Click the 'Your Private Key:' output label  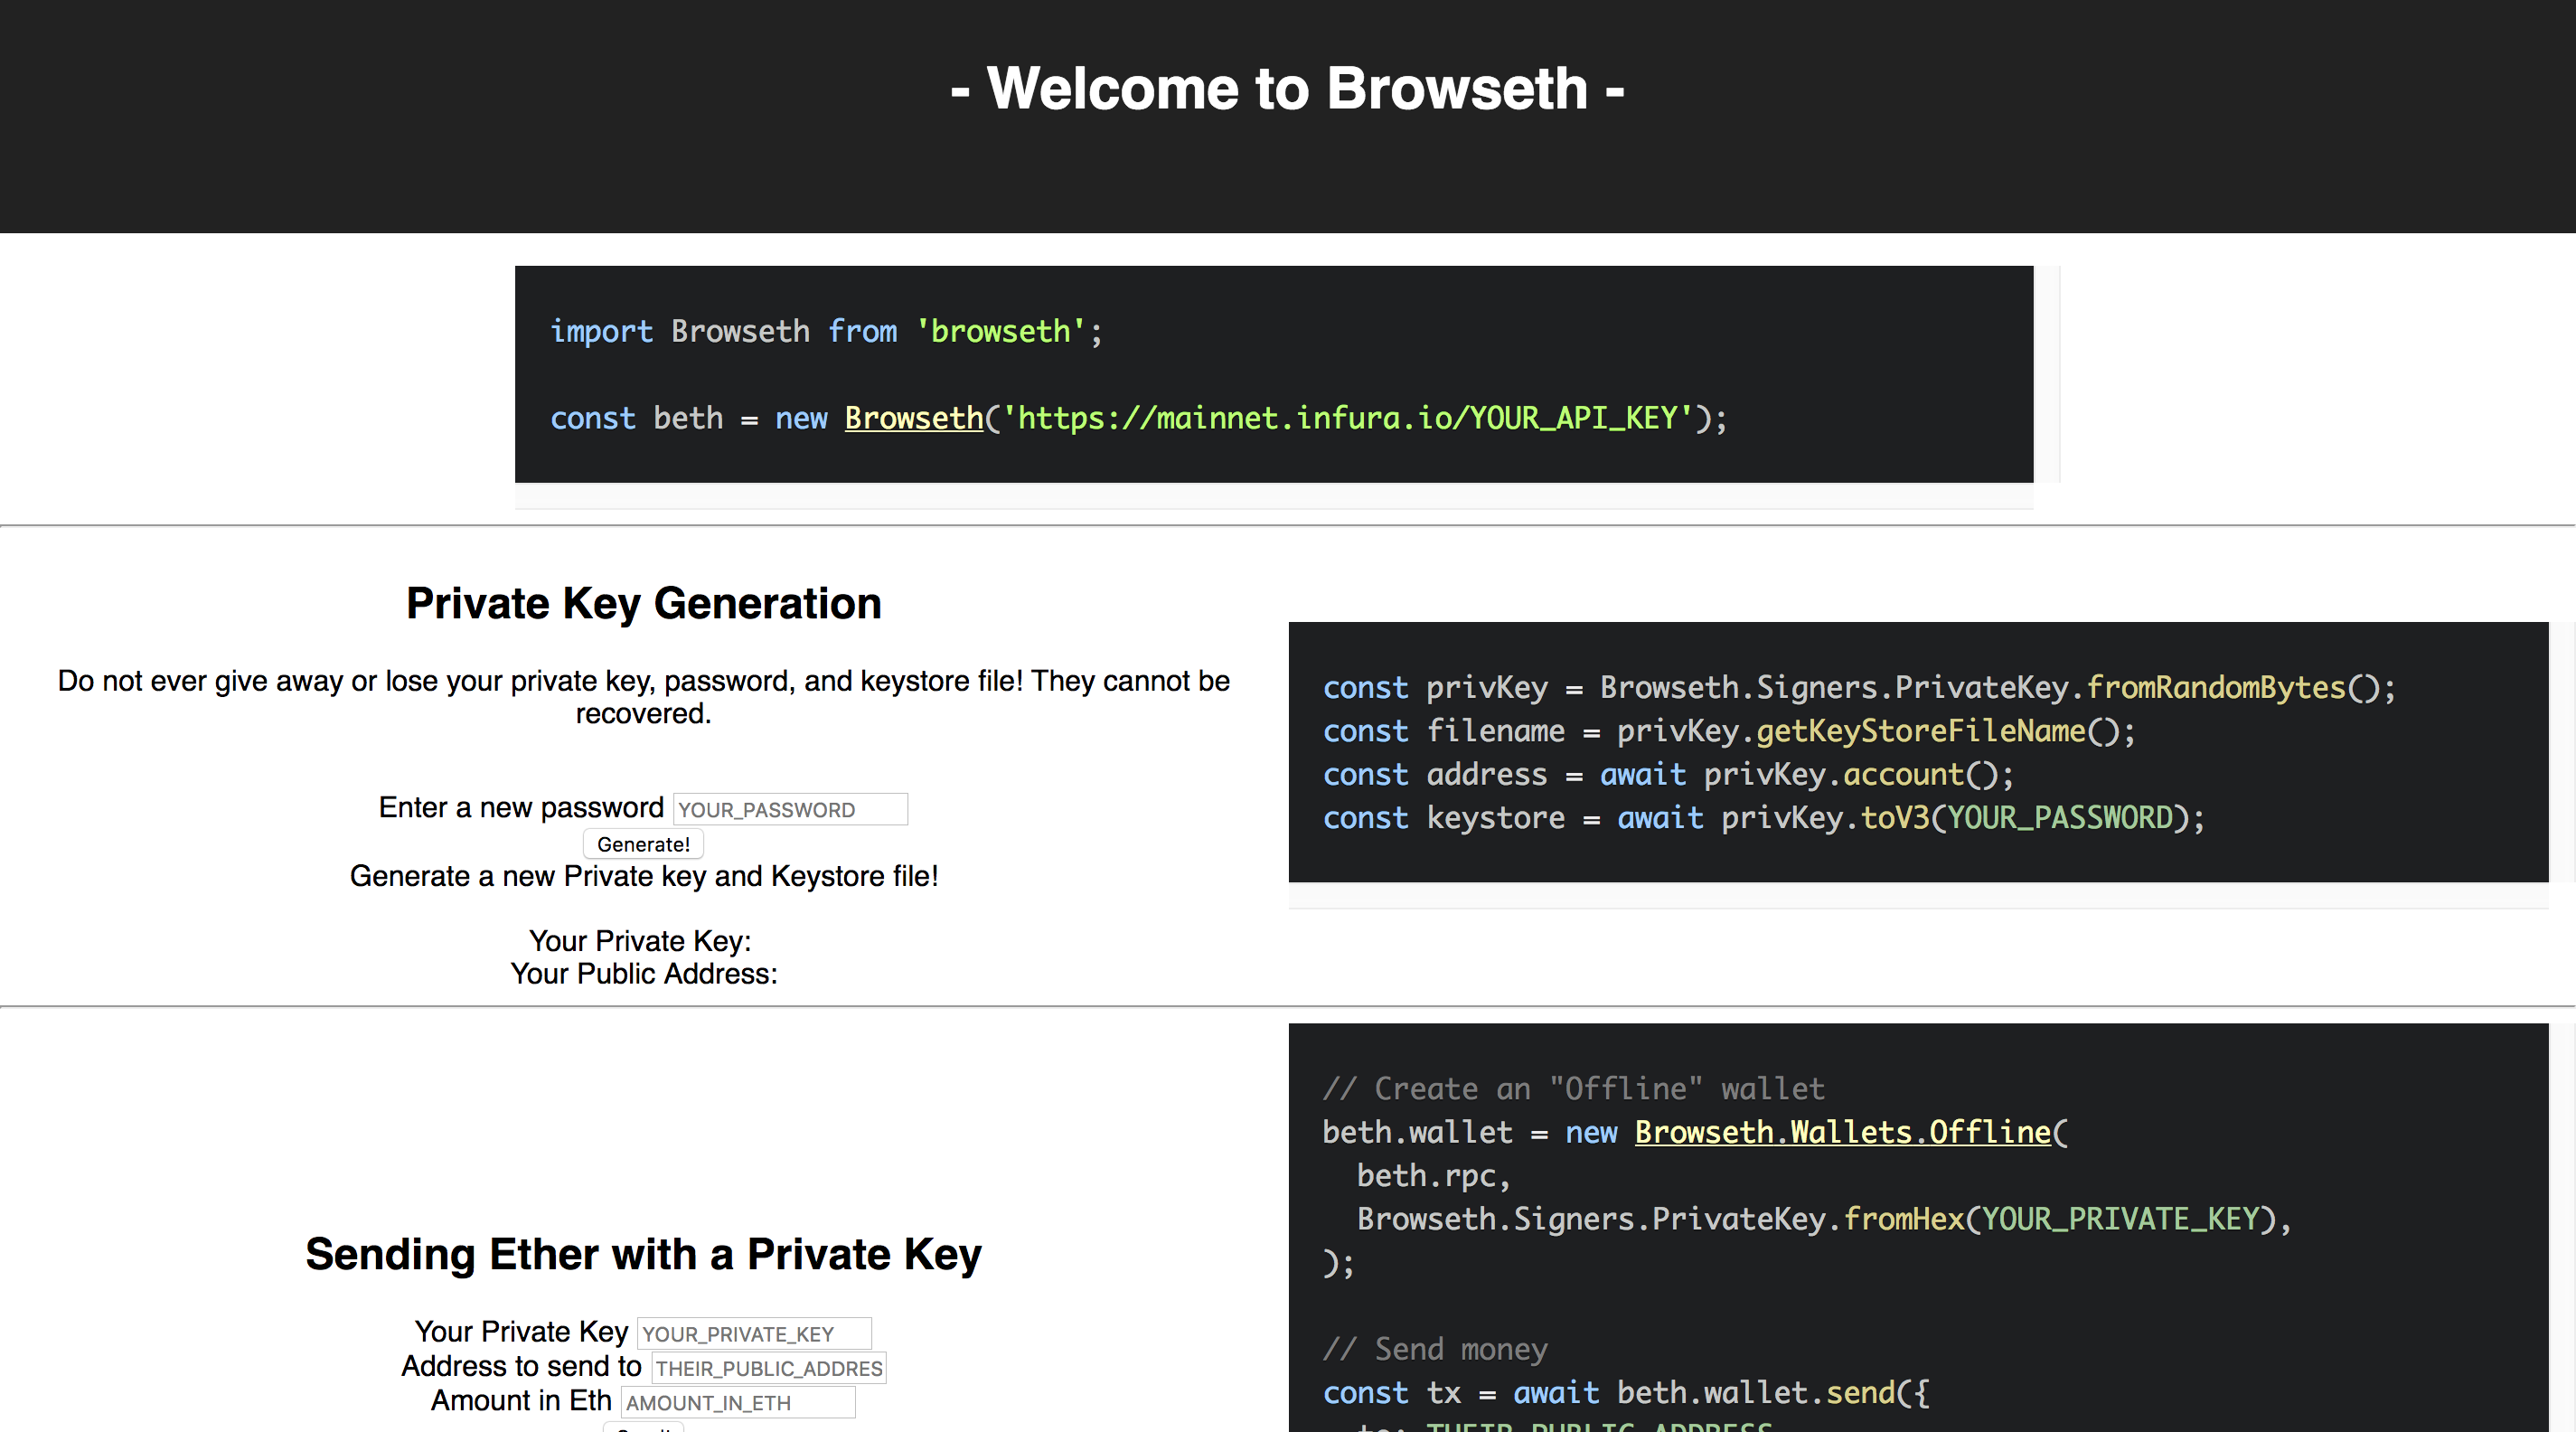pos(640,941)
